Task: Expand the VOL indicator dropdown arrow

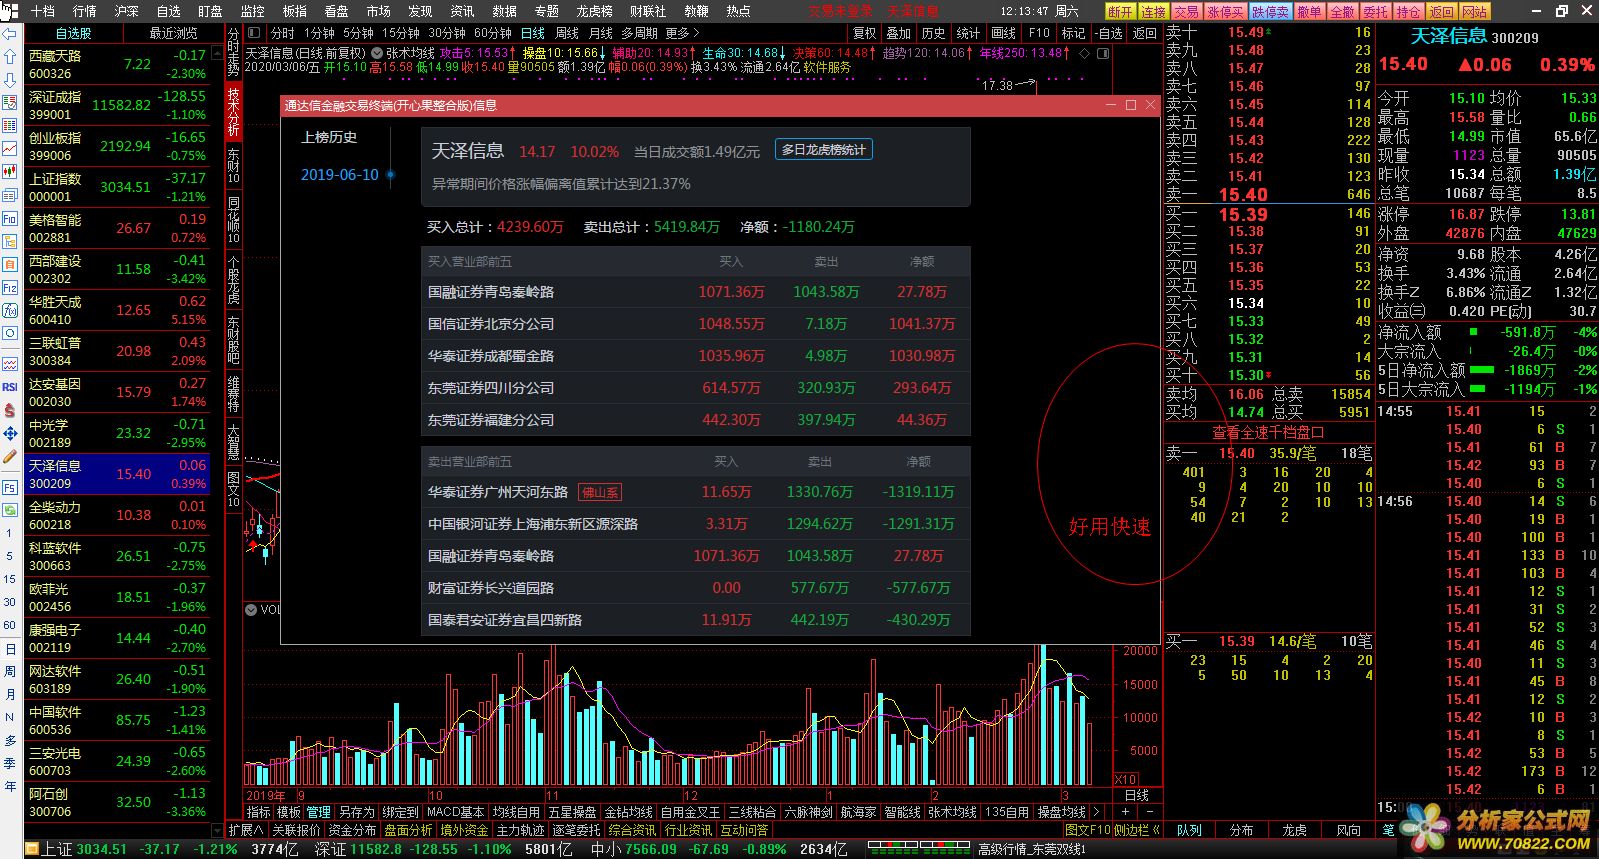Action: click(251, 609)
